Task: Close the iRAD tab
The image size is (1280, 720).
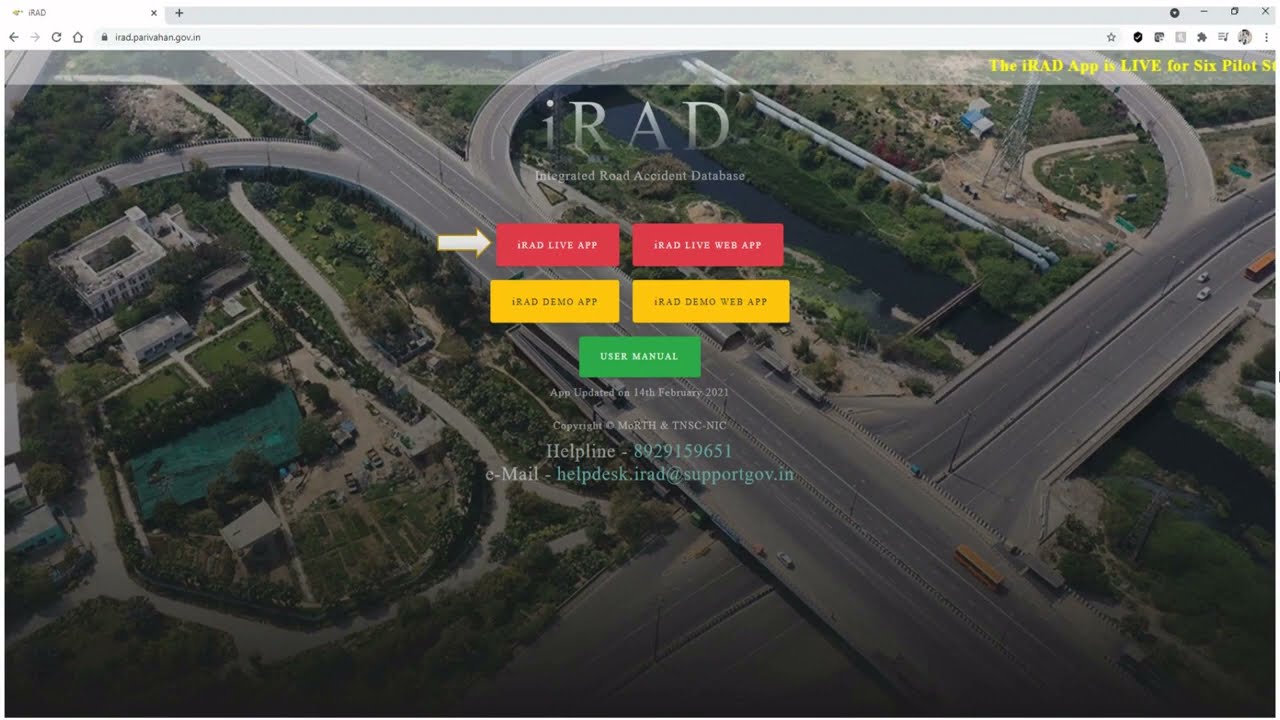Action: point(153,13)
